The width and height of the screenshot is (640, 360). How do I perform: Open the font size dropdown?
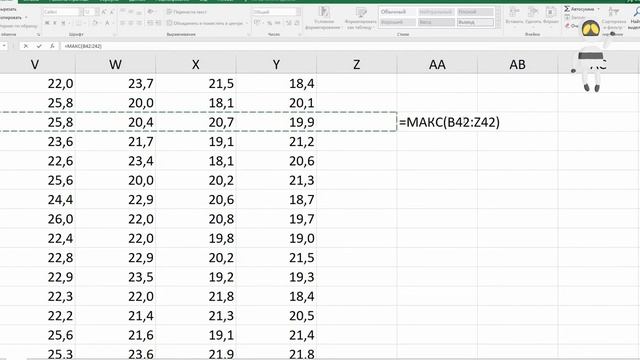coord(97,12)
